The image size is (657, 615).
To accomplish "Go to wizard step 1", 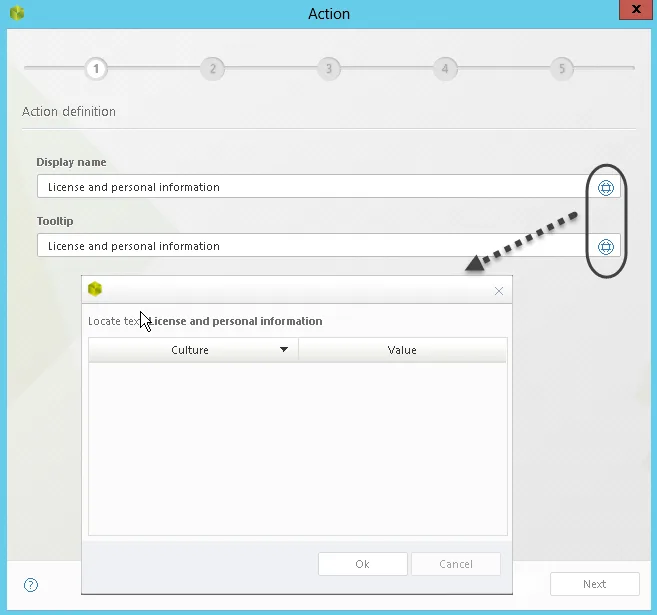I will click(96, 68).
